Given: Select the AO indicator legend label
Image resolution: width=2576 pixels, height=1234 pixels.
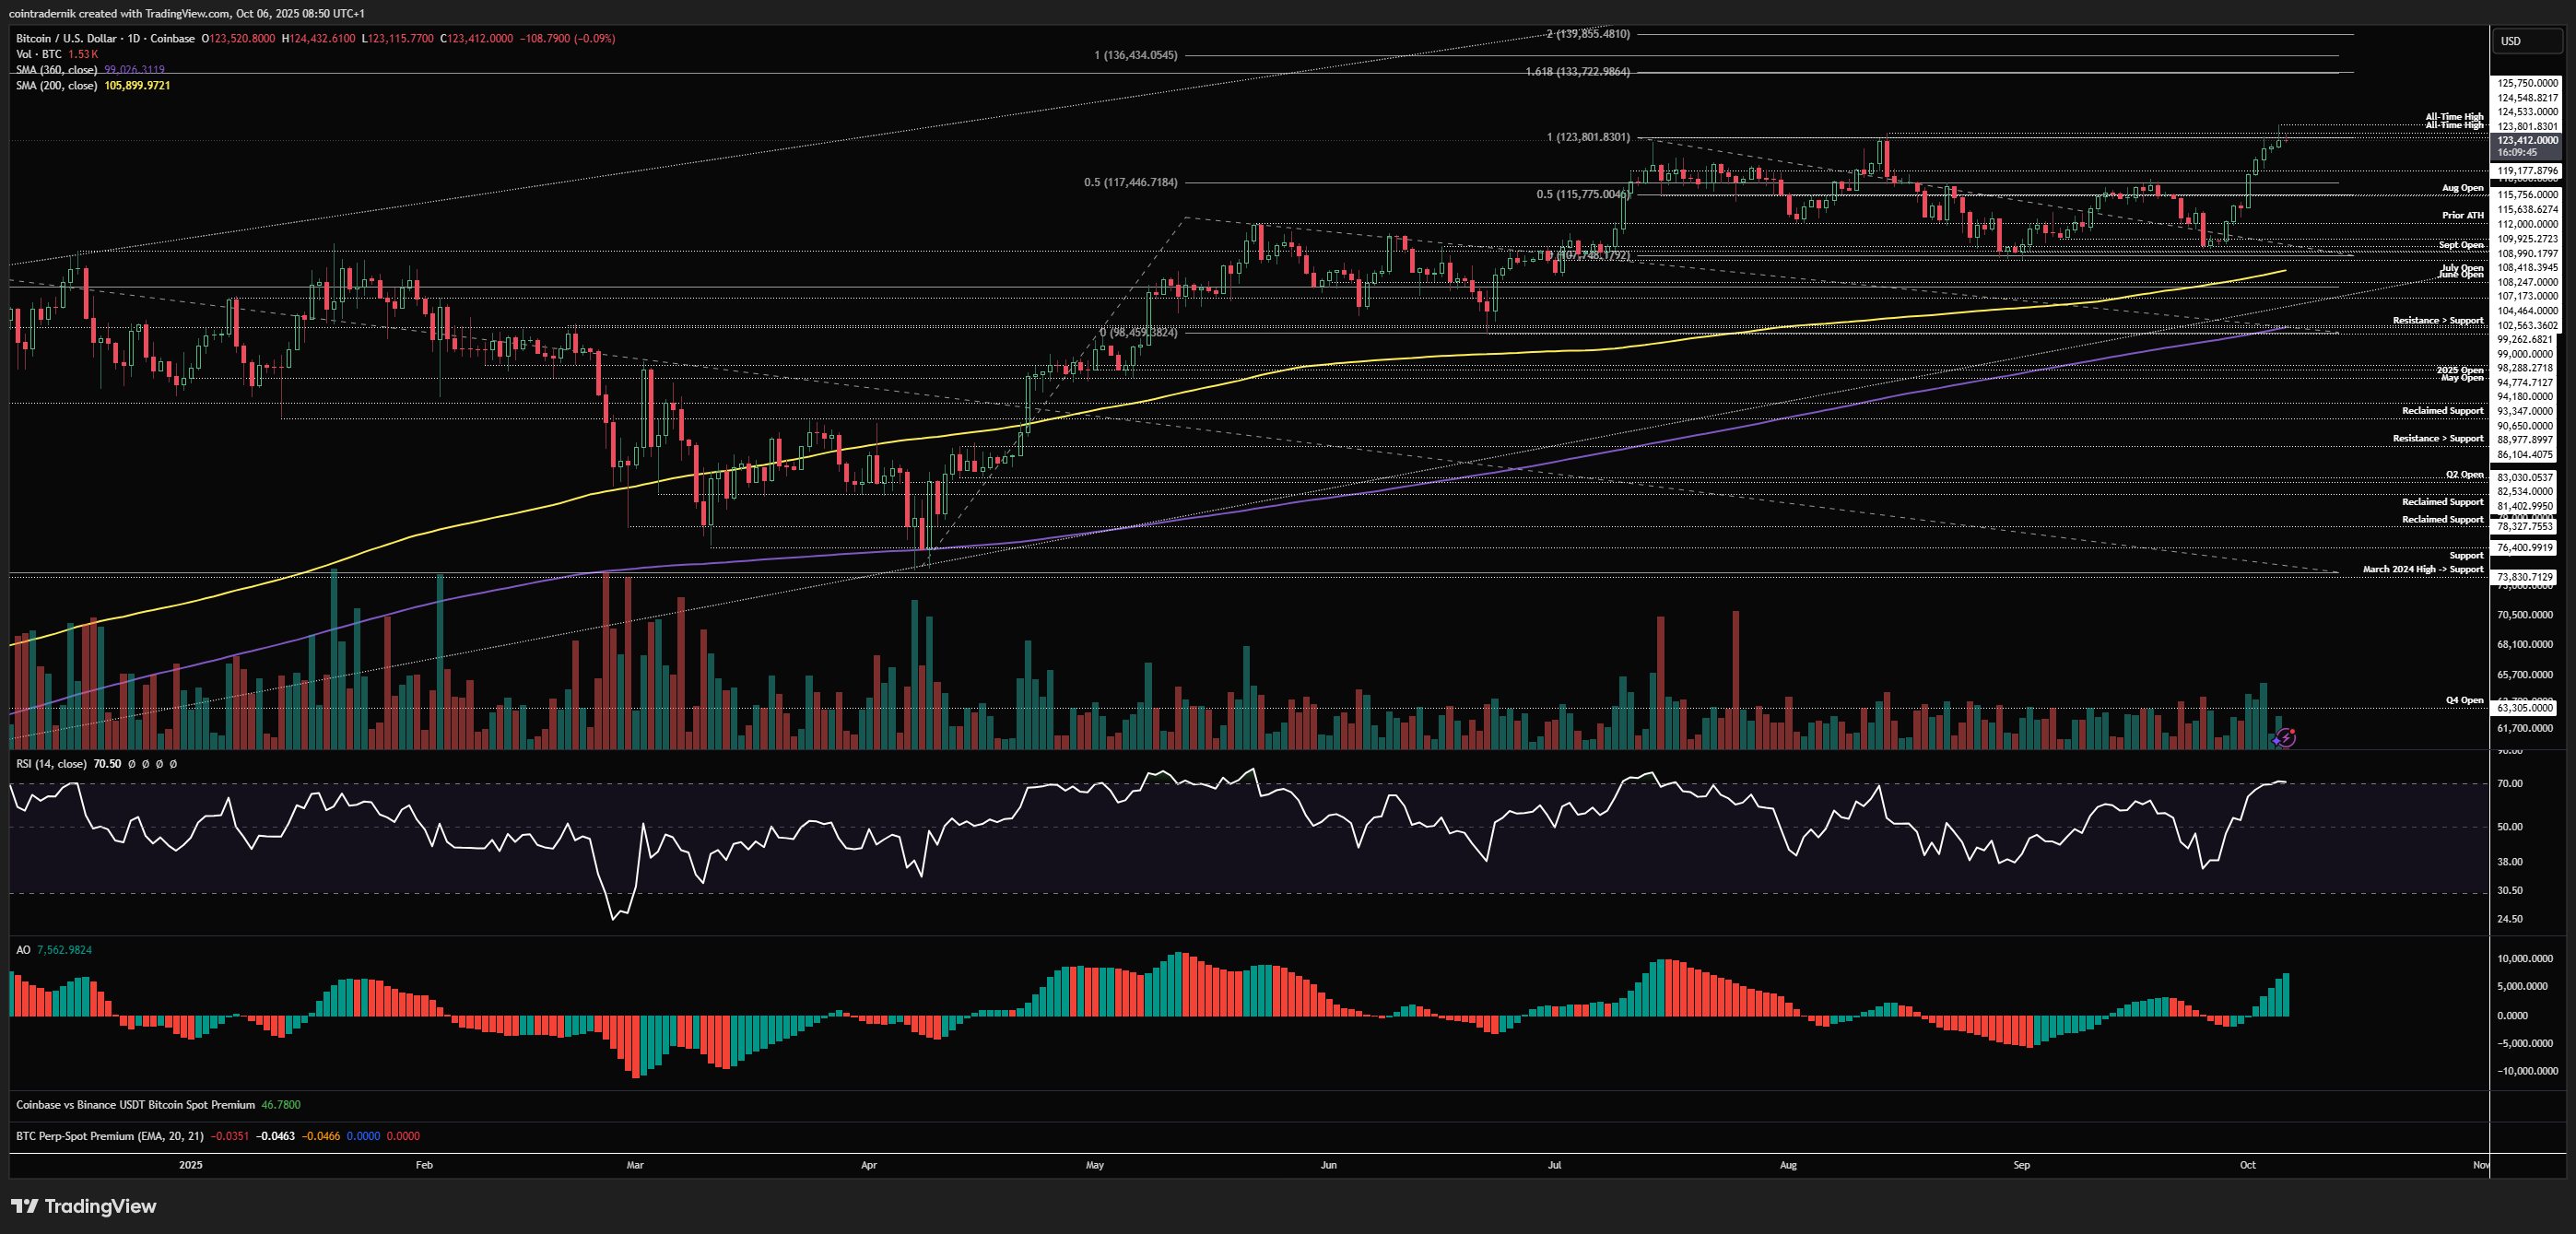Looking at the screenshot, I should click(x=23, y=950).
